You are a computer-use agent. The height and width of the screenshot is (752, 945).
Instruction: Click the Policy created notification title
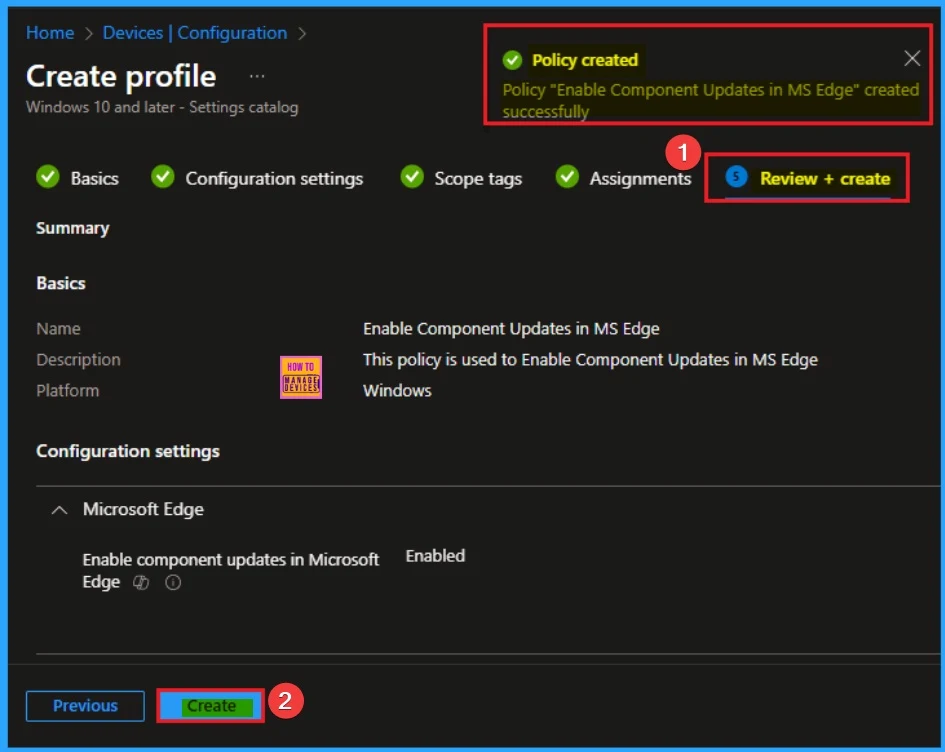tap(585, 60)
